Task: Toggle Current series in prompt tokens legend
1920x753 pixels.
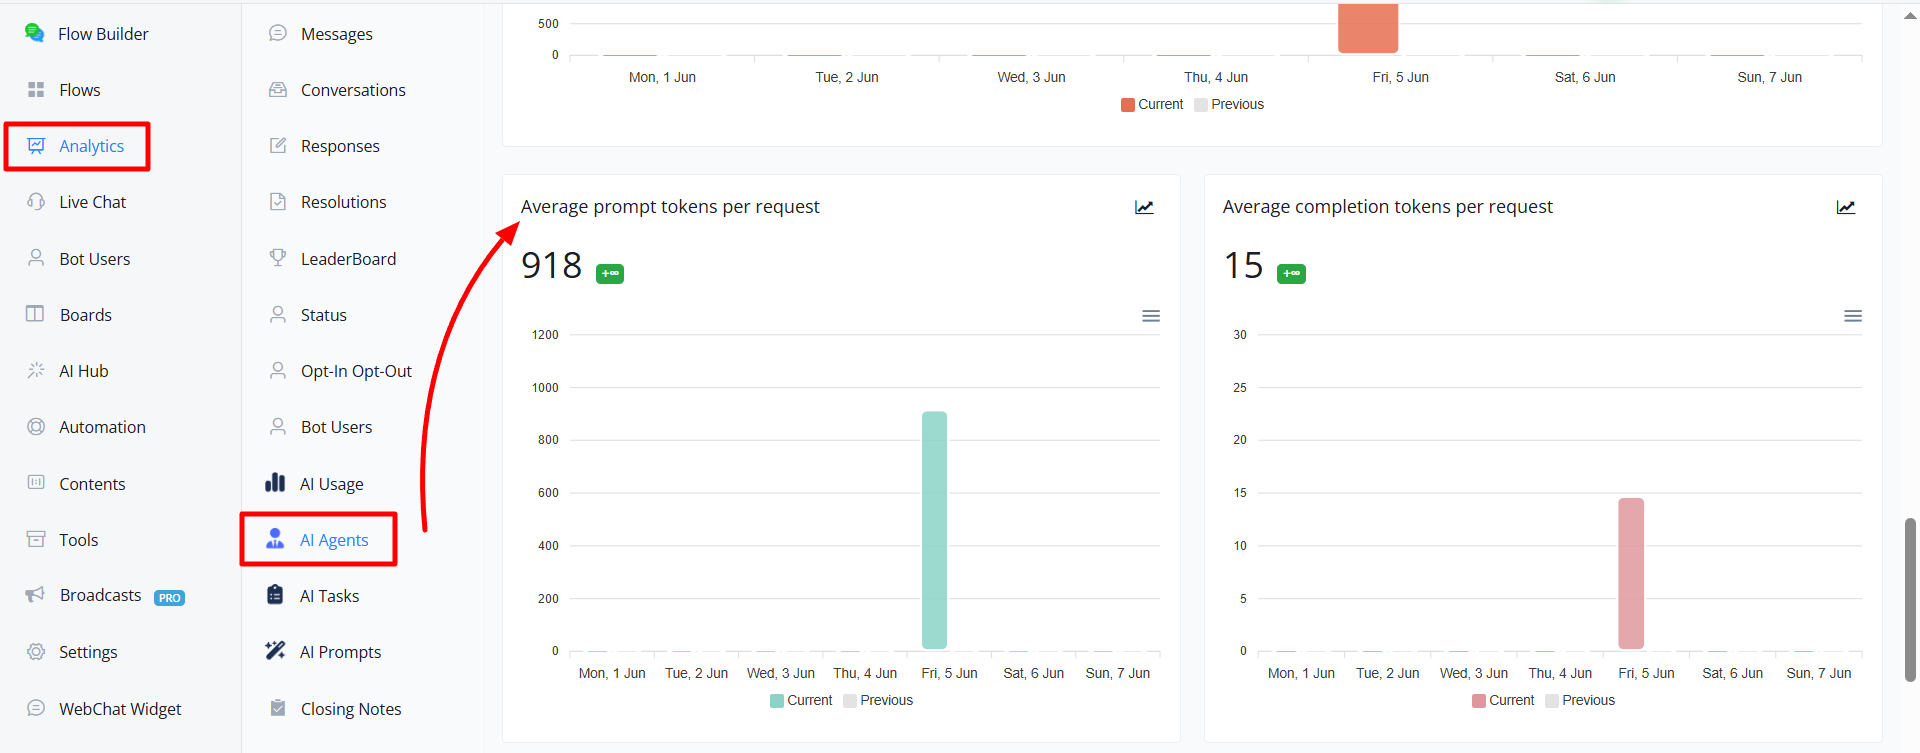Action: [801, 700]
